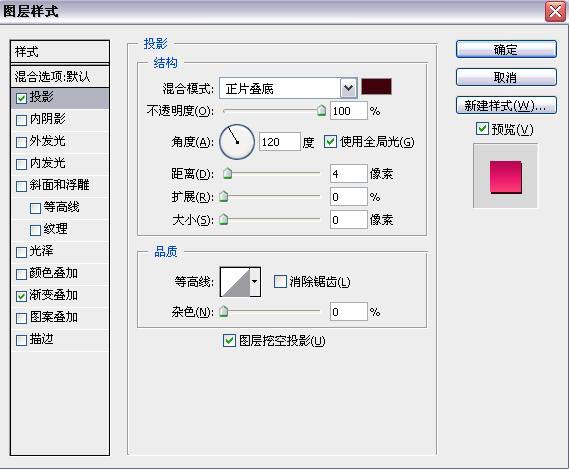
Task: Select the 投影 style row label
Action: coord(41,97)
